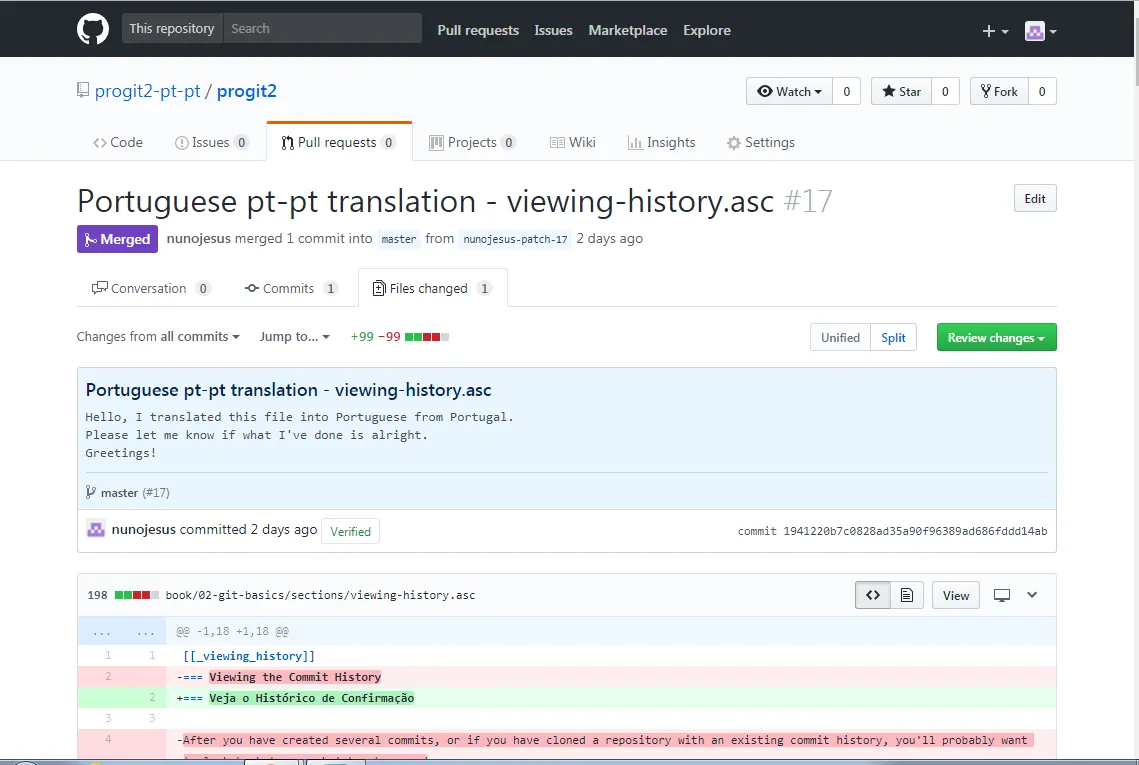Show the source diff view

[x=872, y=595]
